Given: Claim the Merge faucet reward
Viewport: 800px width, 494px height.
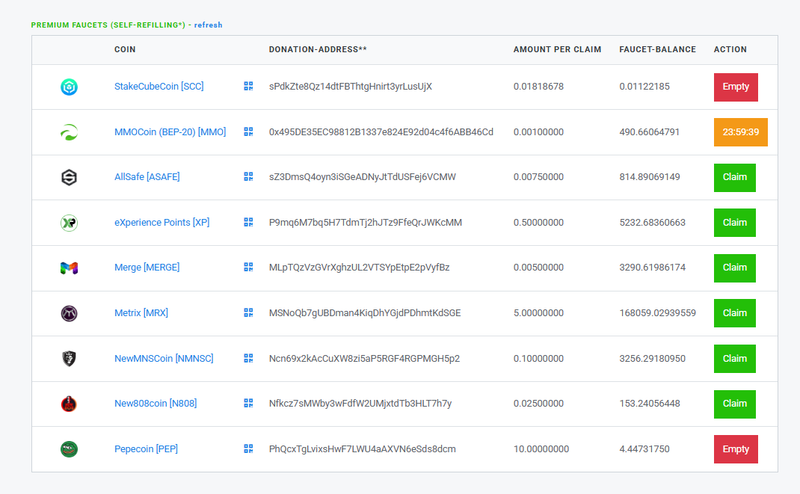Looking at the screenshot, I should click(734, 268).
